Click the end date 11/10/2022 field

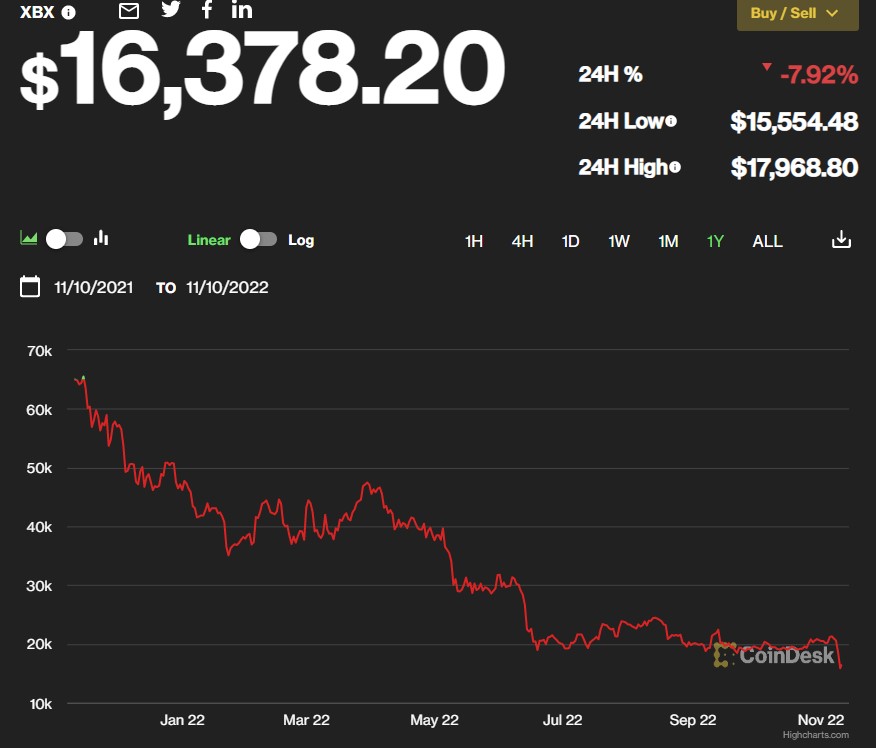227,288
